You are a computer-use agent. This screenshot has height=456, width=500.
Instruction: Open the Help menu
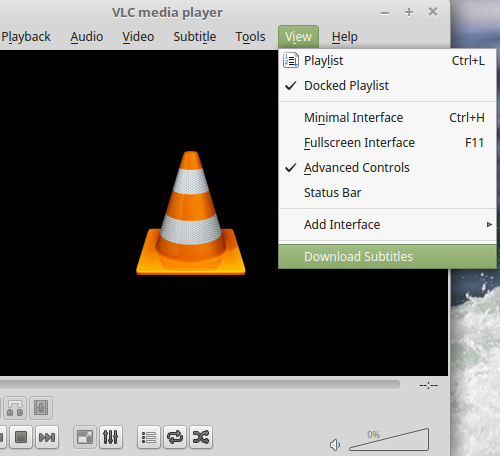(345, 37)
